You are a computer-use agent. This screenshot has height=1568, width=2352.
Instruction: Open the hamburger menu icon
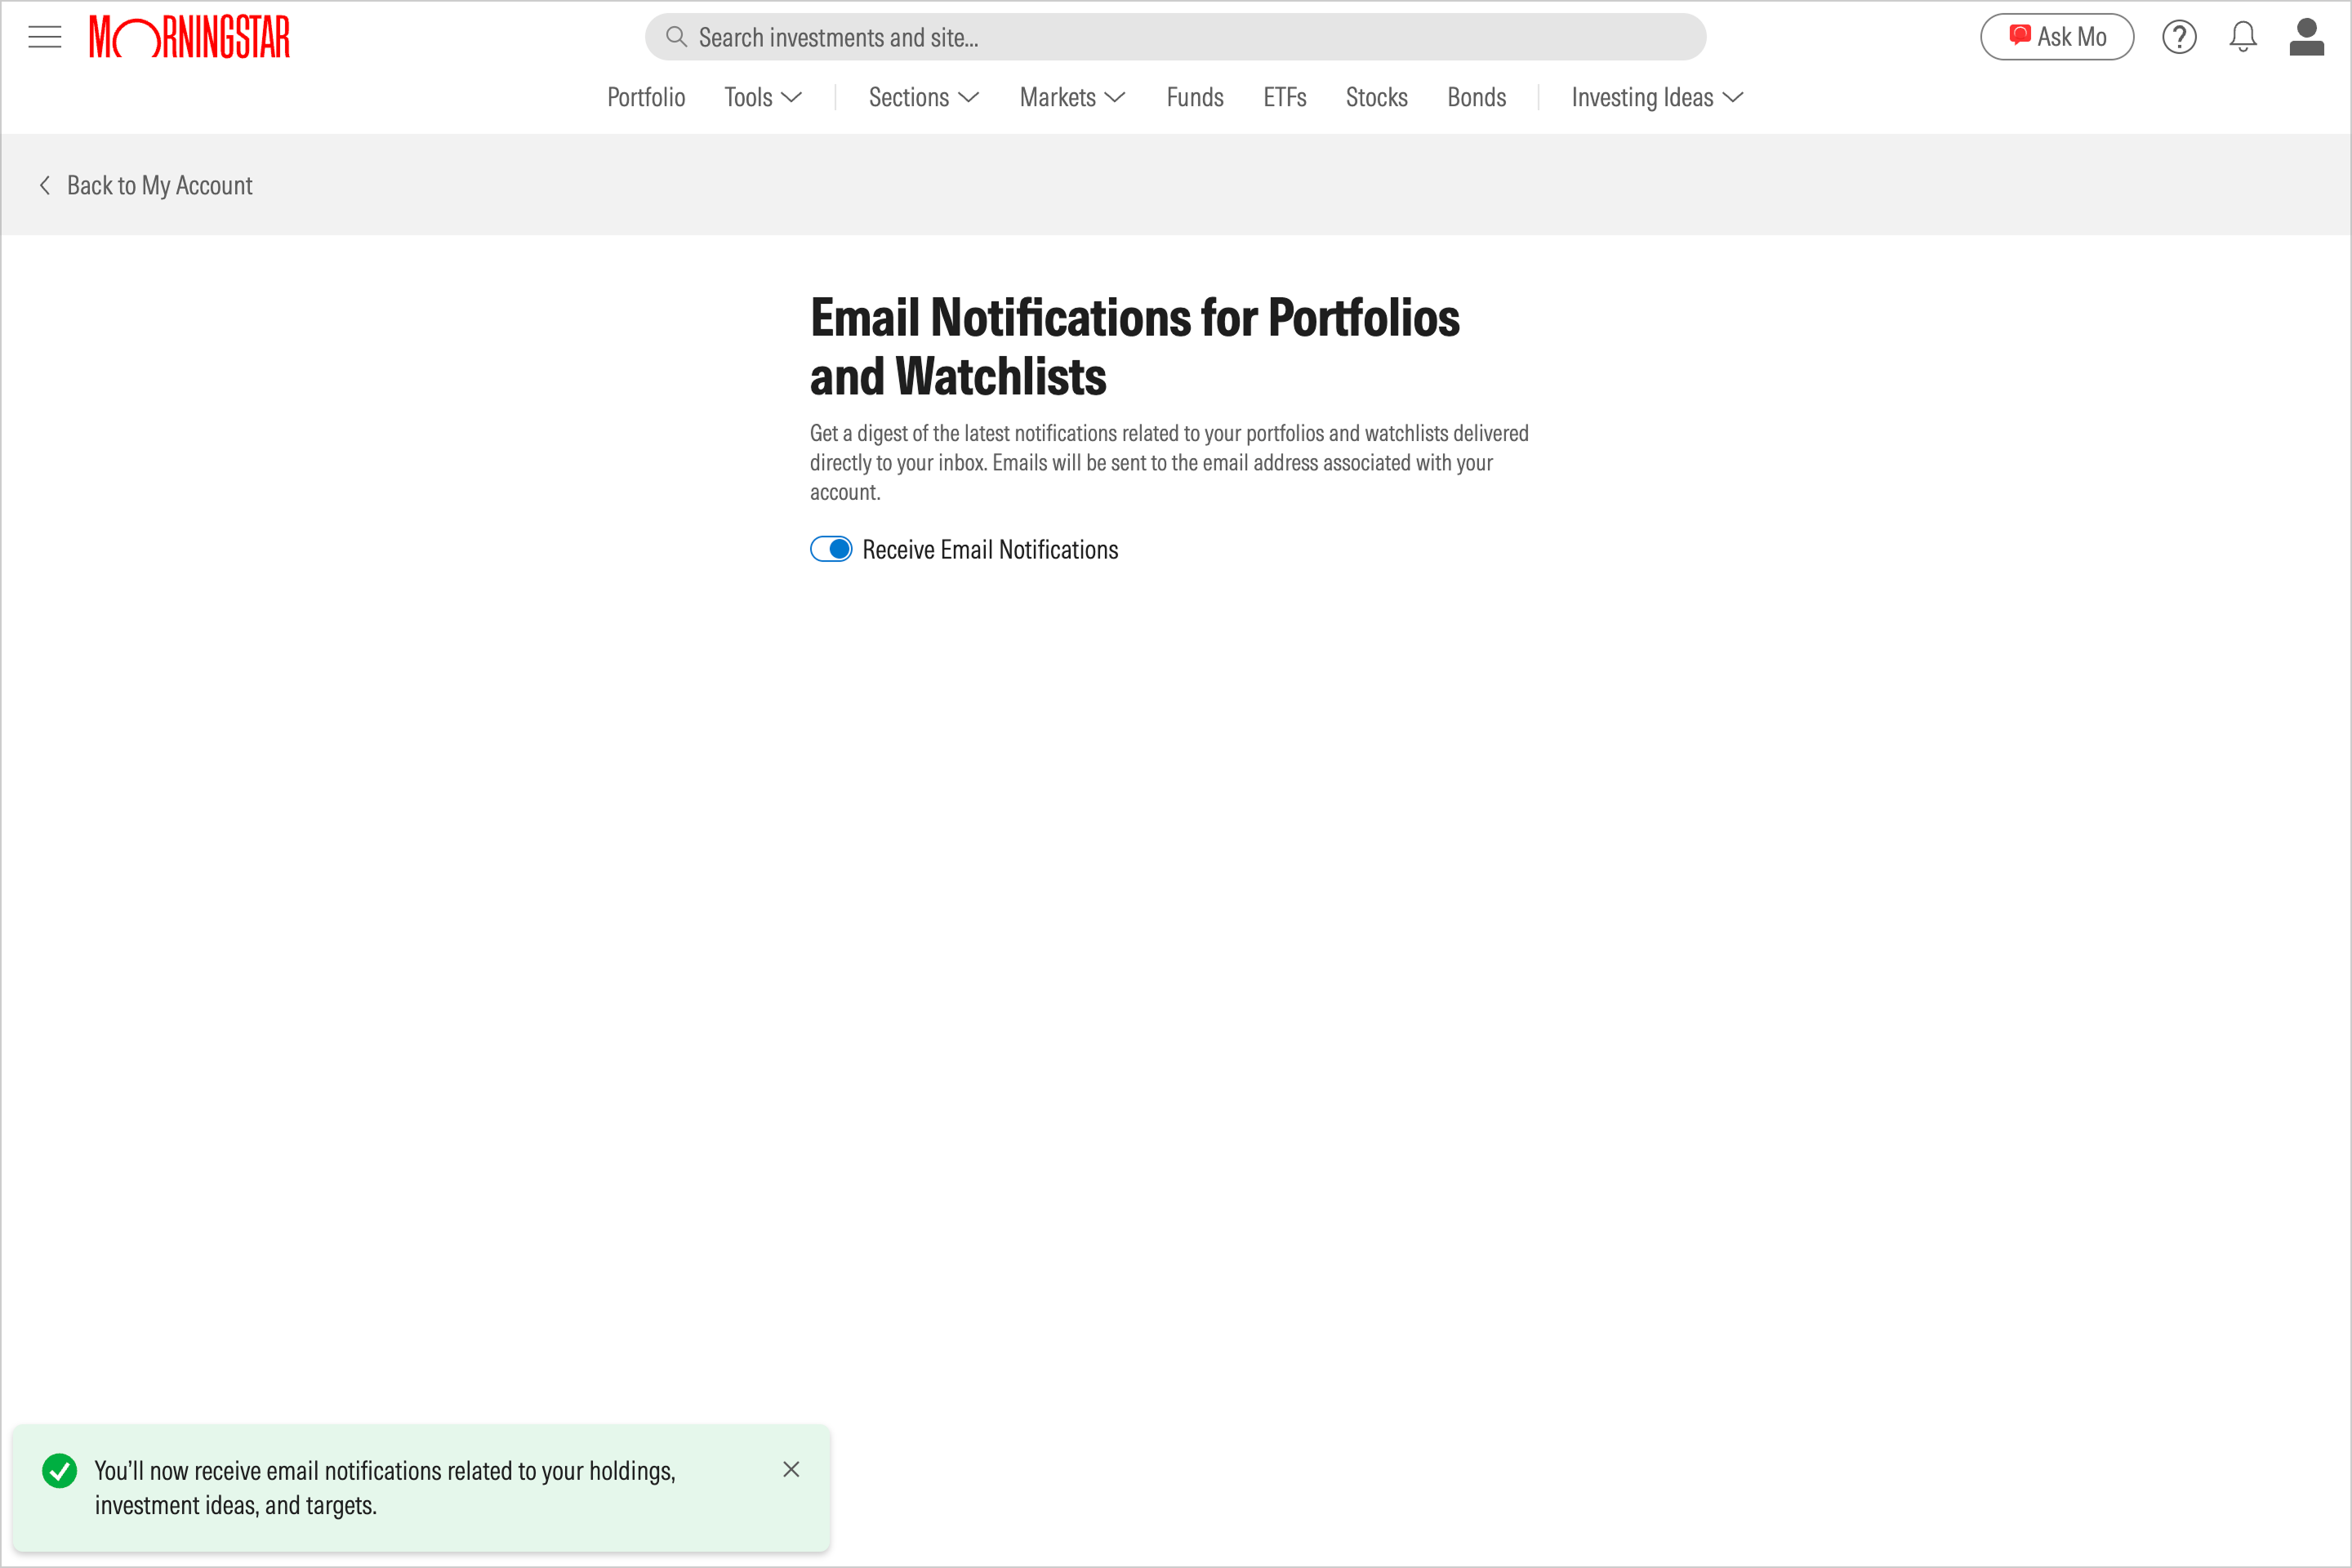click(x=45, y=37)
